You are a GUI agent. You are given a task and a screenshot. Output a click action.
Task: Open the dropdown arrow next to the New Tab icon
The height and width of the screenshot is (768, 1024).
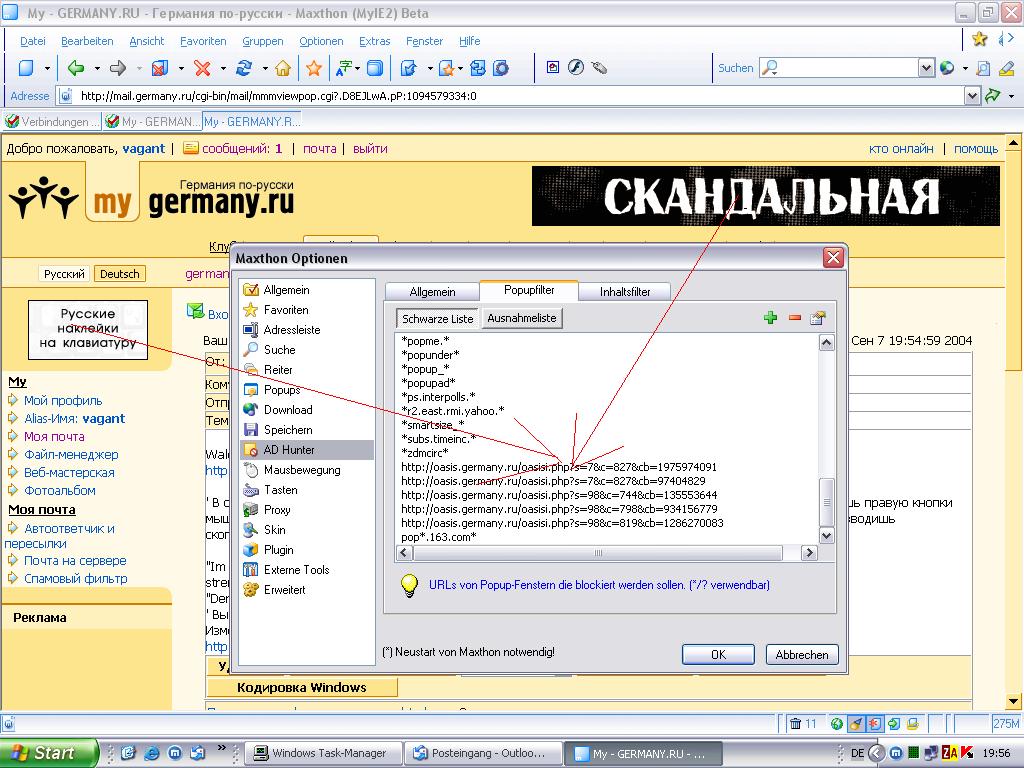(x=47, y=68)
